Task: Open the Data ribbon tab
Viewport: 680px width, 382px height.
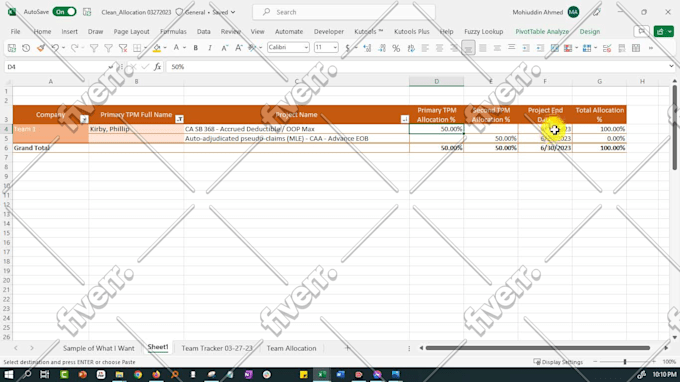Action: (203, 32)
